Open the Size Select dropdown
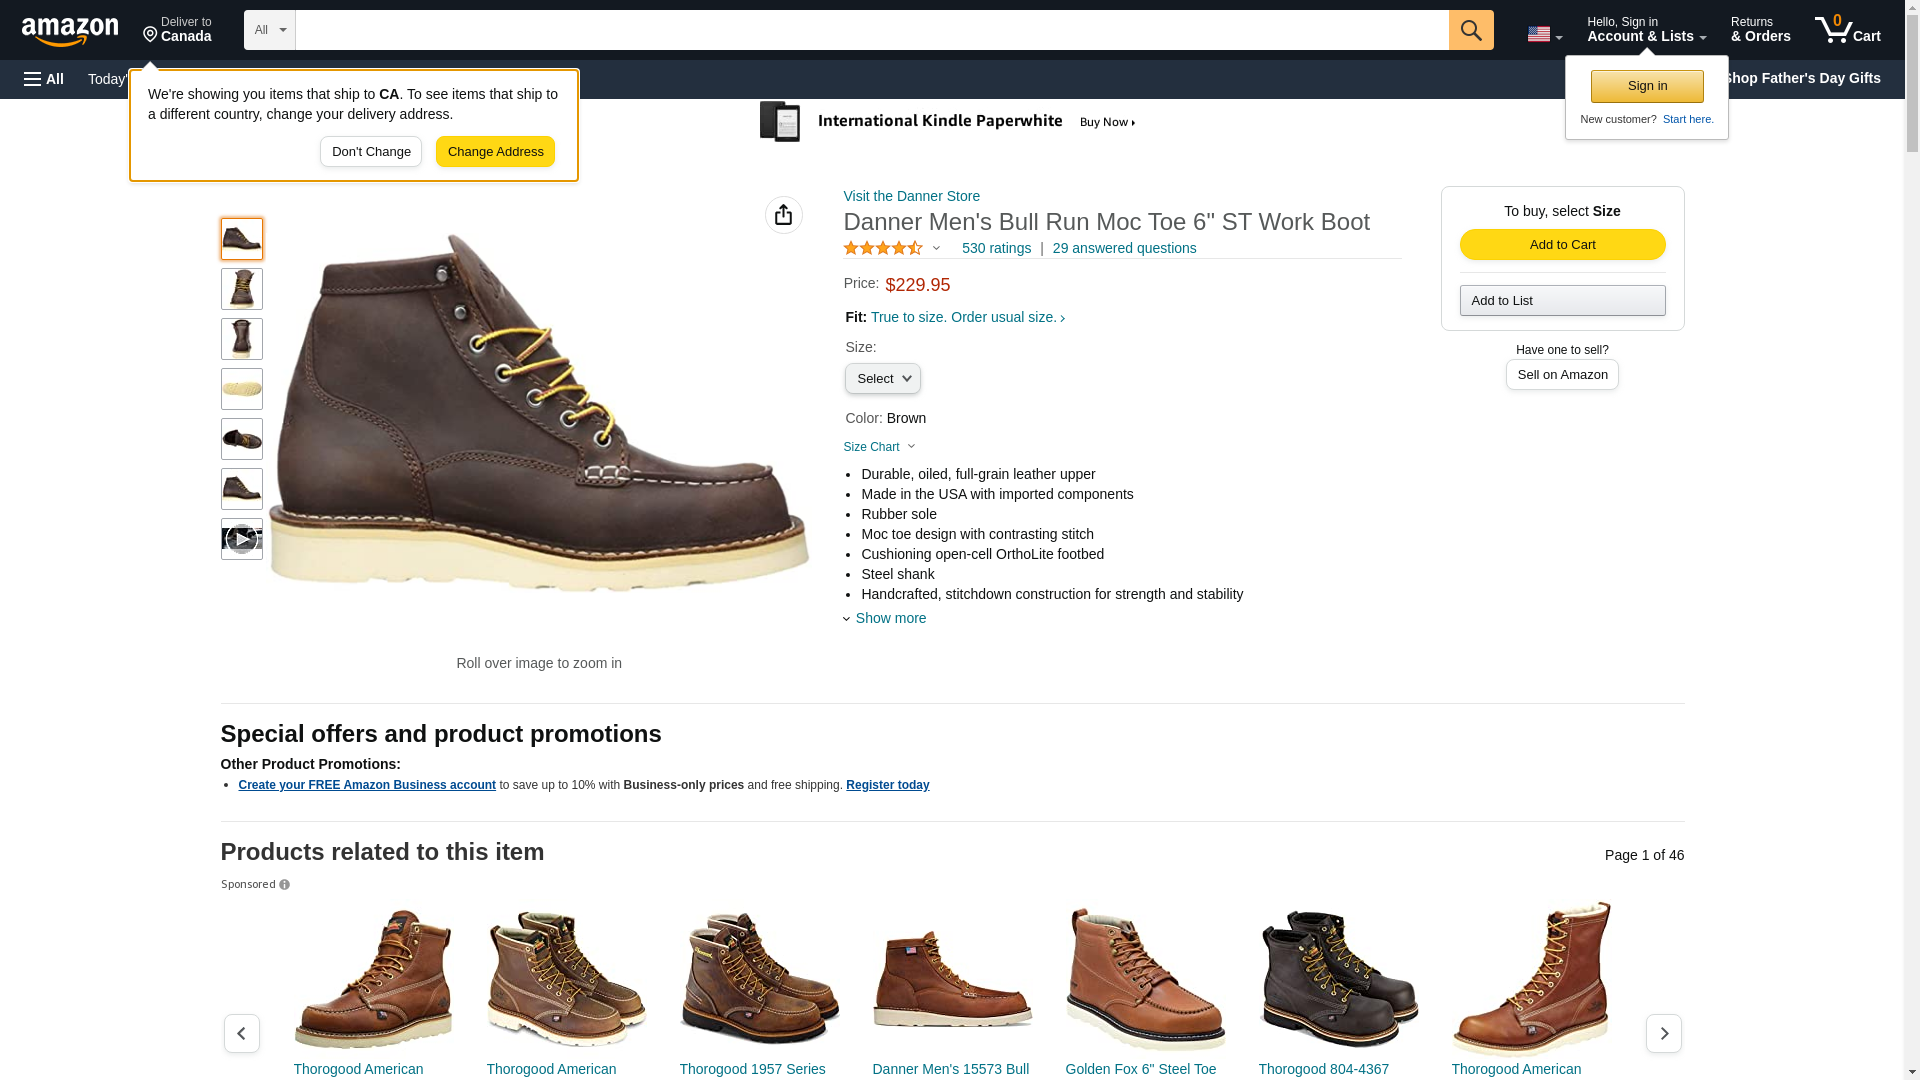1920x1080 pixels. (x=882, y=378)
